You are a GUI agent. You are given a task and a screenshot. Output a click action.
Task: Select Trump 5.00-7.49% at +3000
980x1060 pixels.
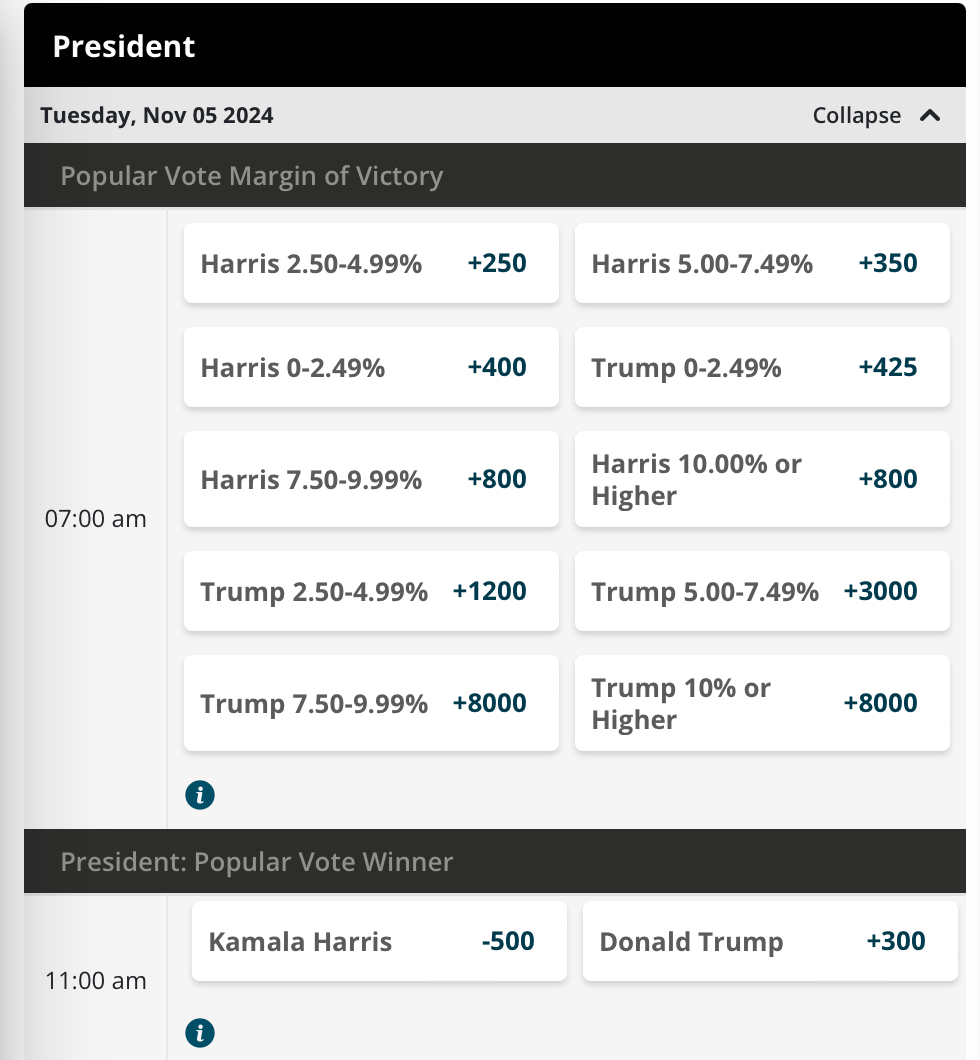click(762, 591)
